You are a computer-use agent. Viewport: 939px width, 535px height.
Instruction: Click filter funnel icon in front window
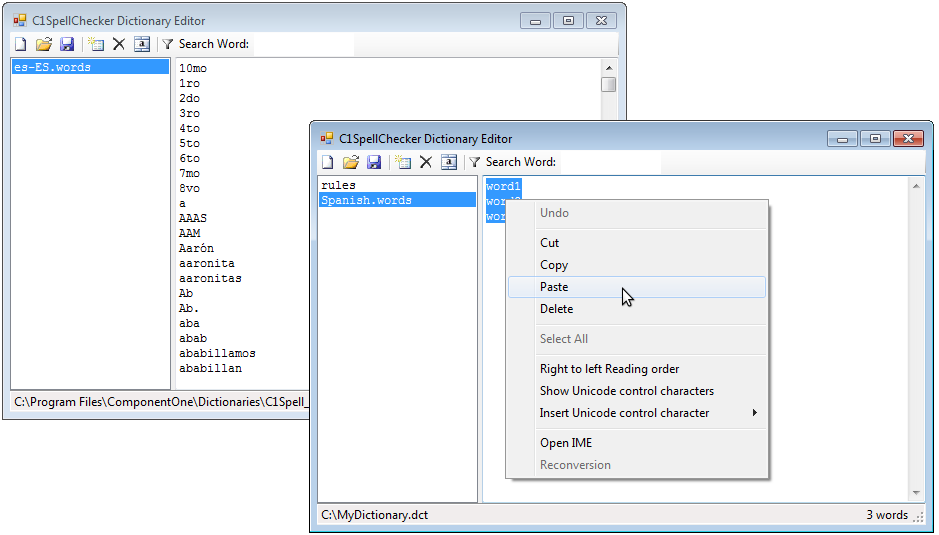click(474, 162)
